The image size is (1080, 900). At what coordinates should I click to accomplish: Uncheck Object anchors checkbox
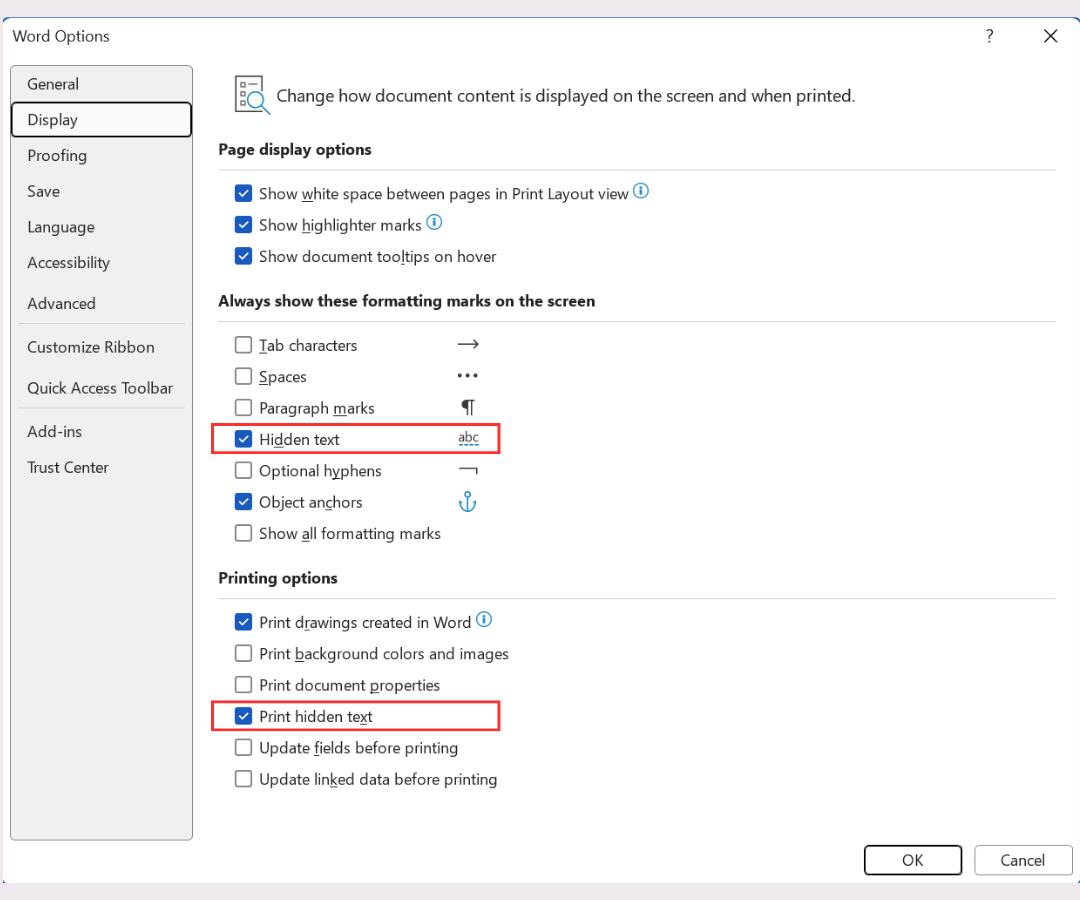click(x=243, y=502)
